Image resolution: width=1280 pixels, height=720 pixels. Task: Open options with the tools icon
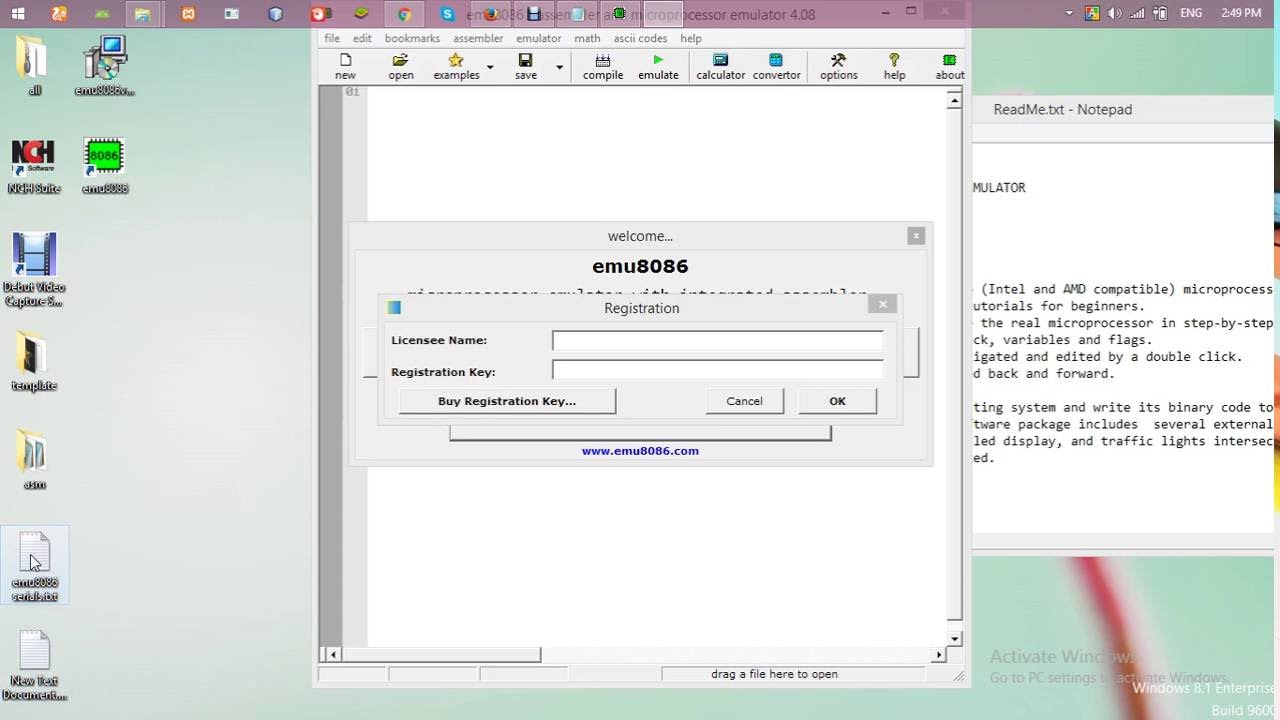[x=838, y=67]
